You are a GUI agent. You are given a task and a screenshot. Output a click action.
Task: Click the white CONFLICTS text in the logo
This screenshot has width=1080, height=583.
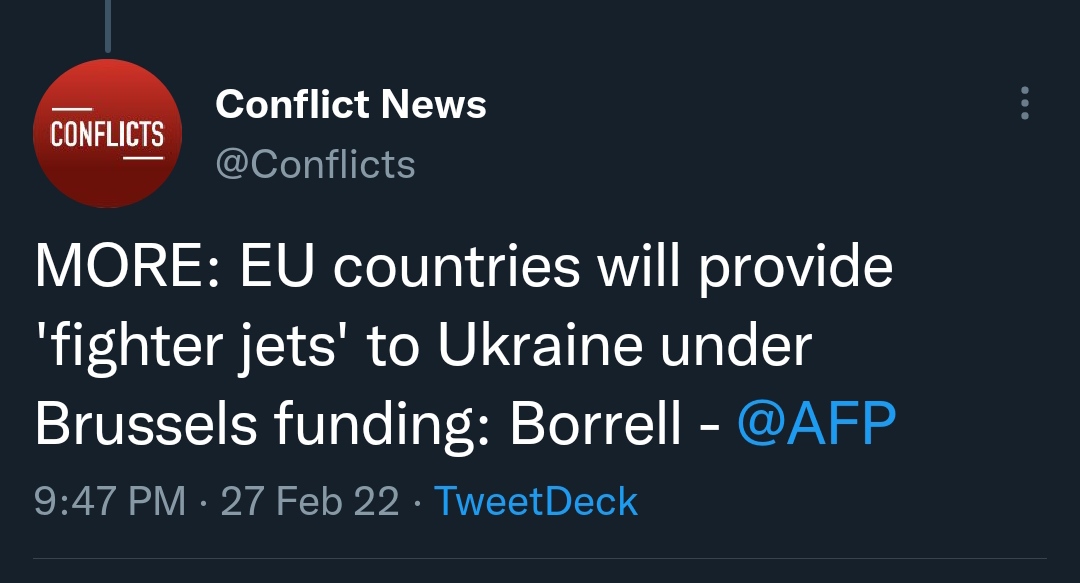click(107, 133)
